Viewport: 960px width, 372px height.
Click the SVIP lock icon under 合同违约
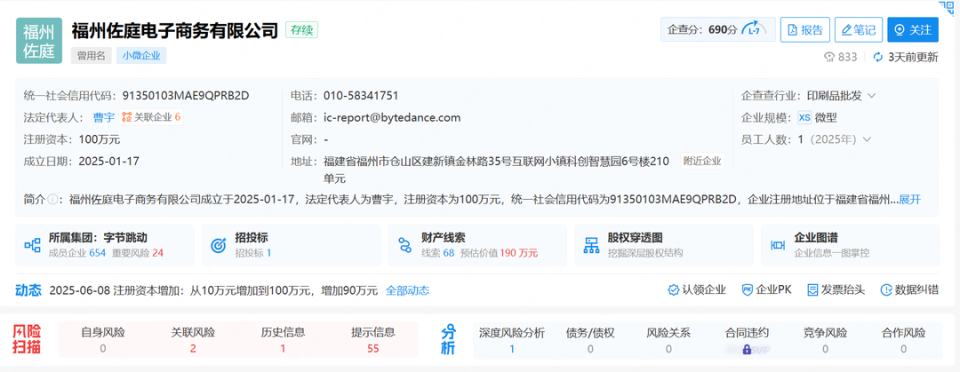point(746,350)
